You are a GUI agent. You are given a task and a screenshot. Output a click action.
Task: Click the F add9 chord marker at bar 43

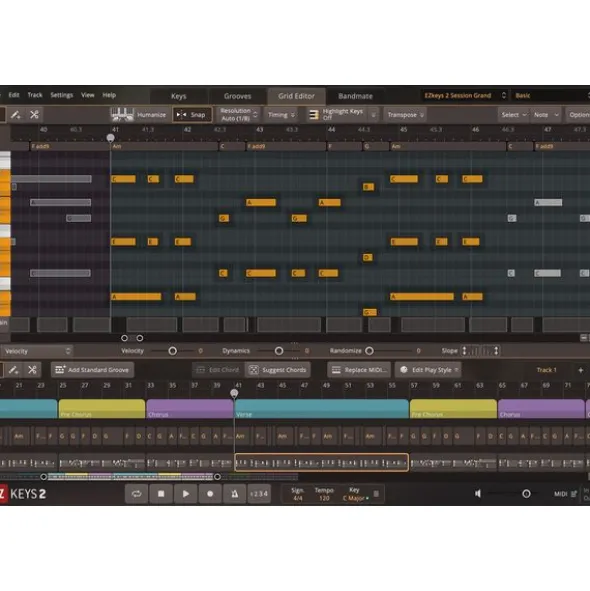[286, 146]
